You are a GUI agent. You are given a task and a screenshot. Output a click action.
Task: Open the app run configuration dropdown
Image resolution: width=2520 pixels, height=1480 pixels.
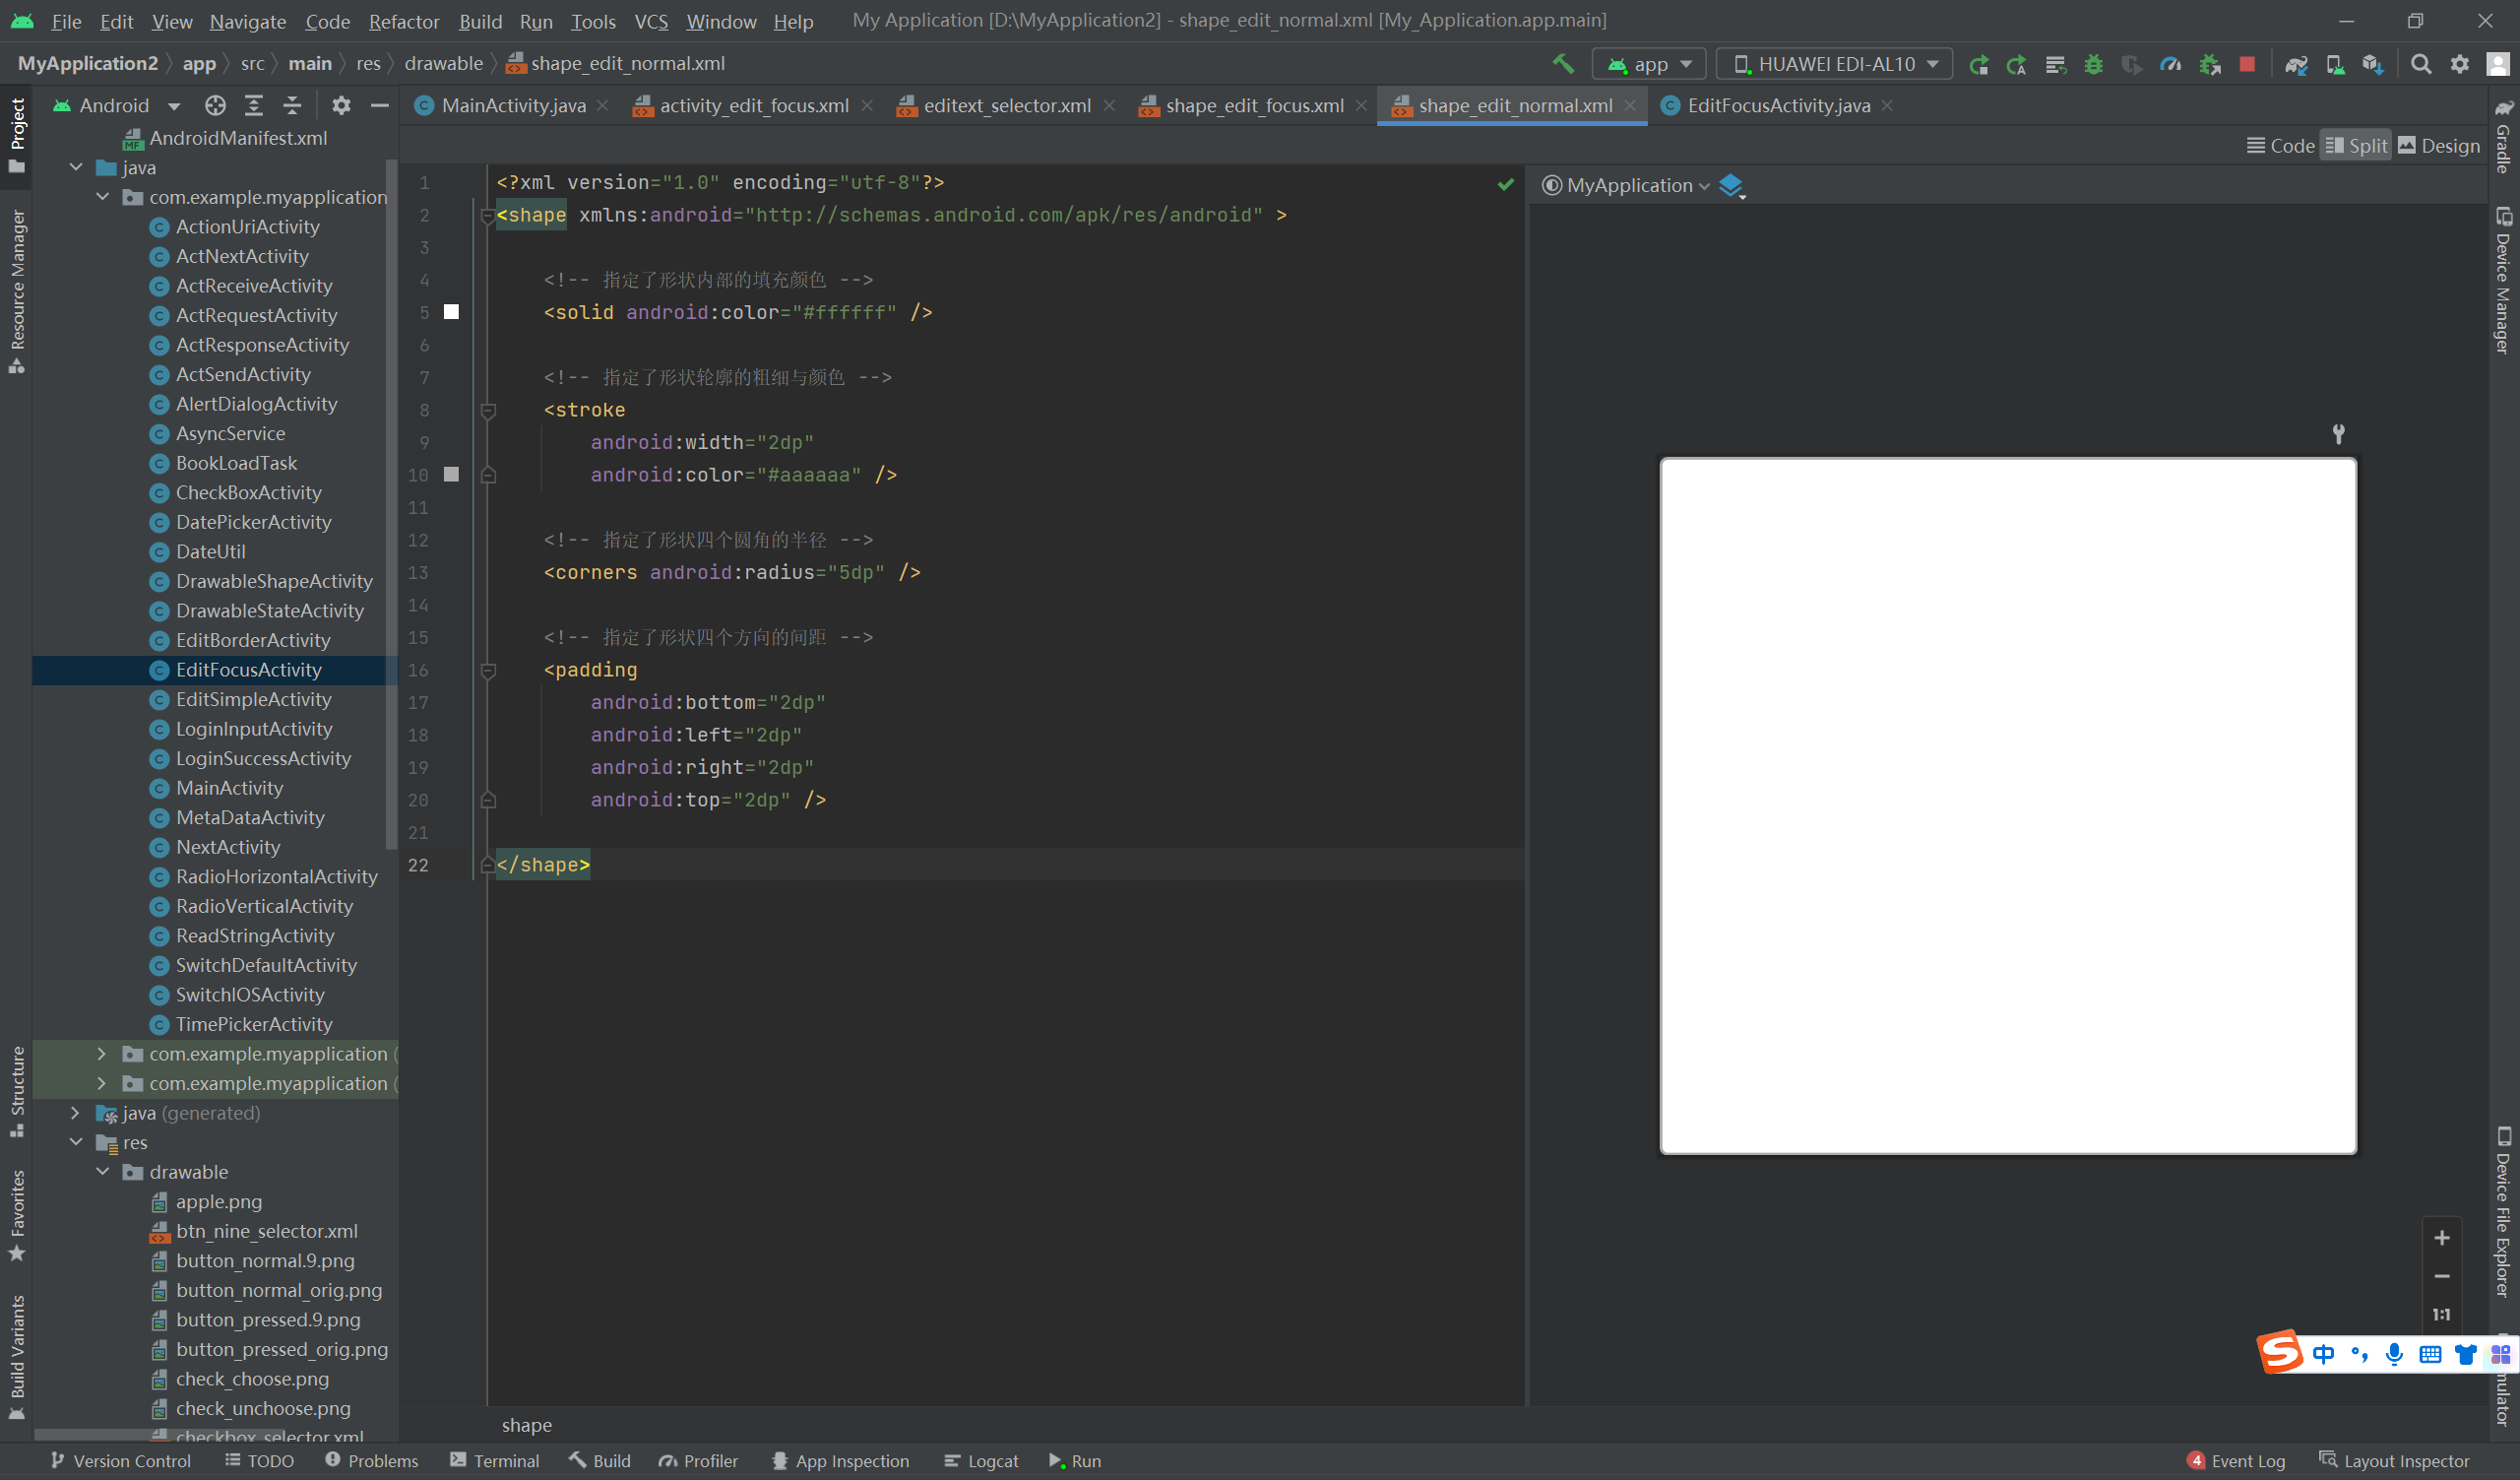(1649, 64)
